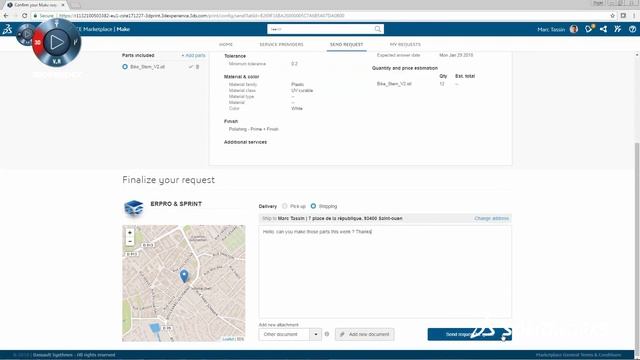Select the Shipping delivery option

coord(313,206)
